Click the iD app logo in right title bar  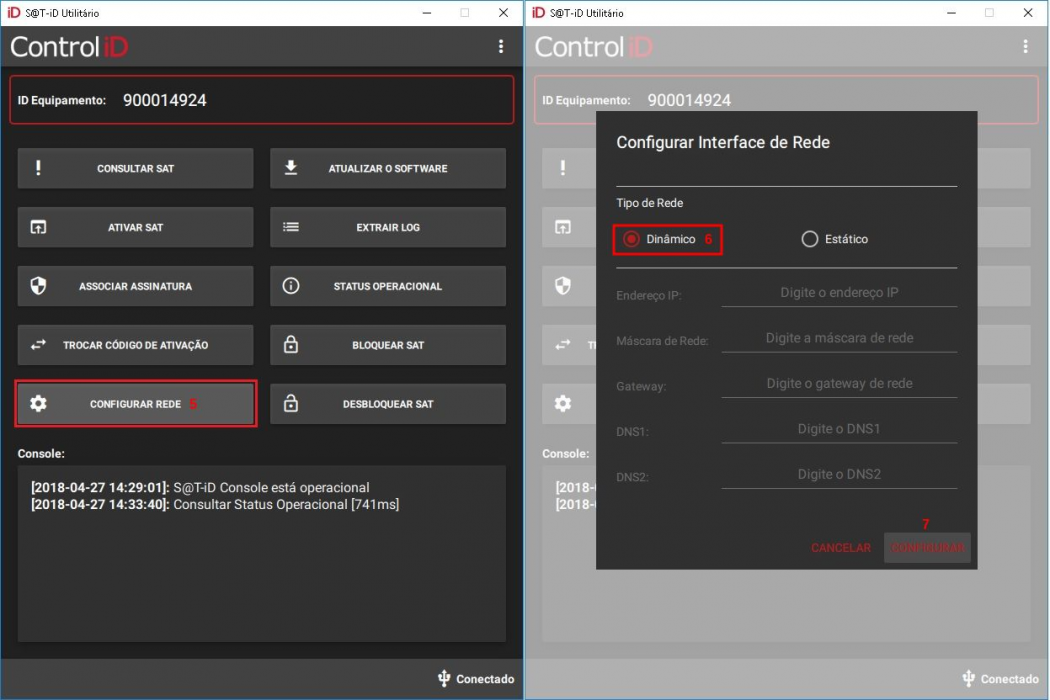[538, 13]
